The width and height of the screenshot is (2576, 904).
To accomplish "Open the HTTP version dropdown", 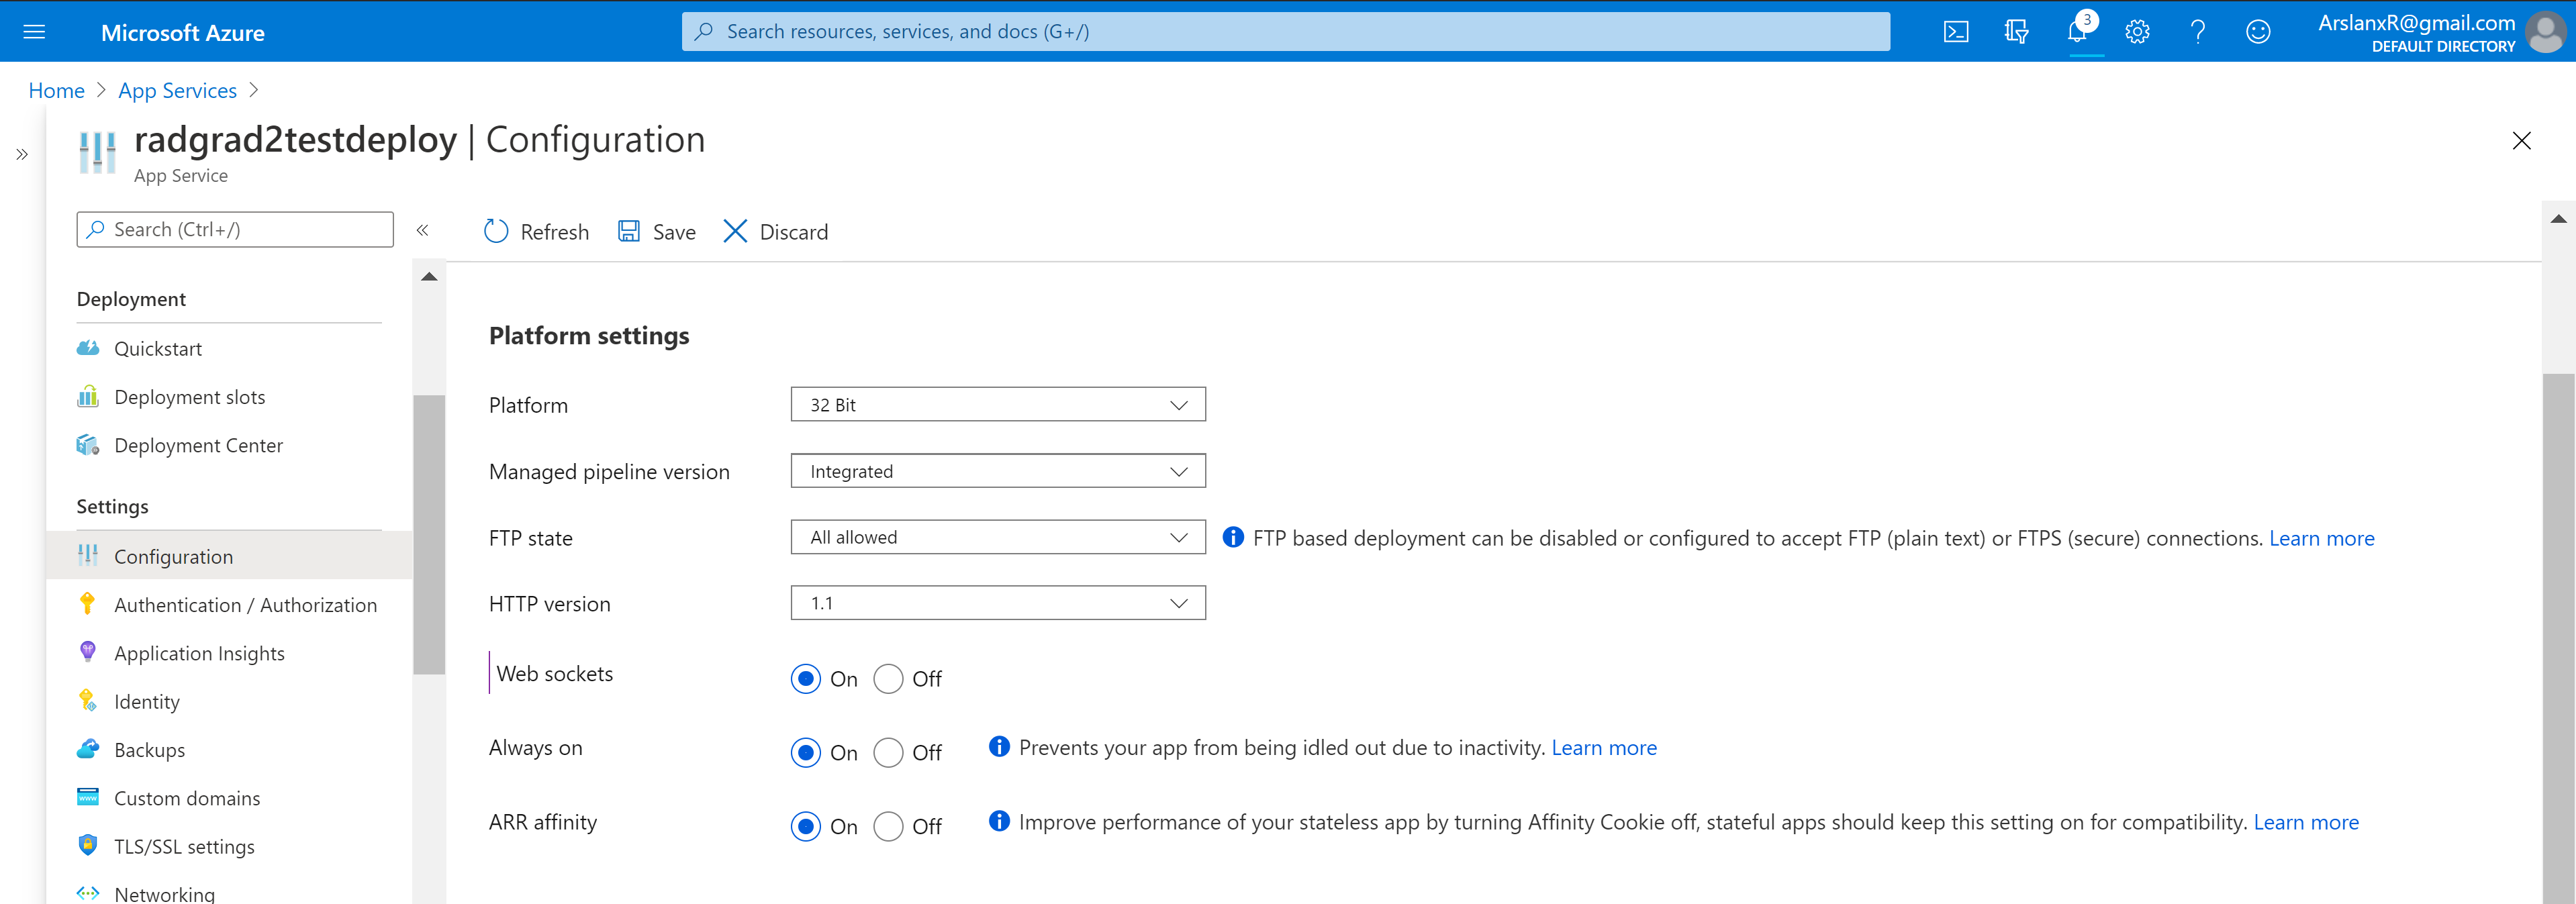I will [x=998, y=603].
